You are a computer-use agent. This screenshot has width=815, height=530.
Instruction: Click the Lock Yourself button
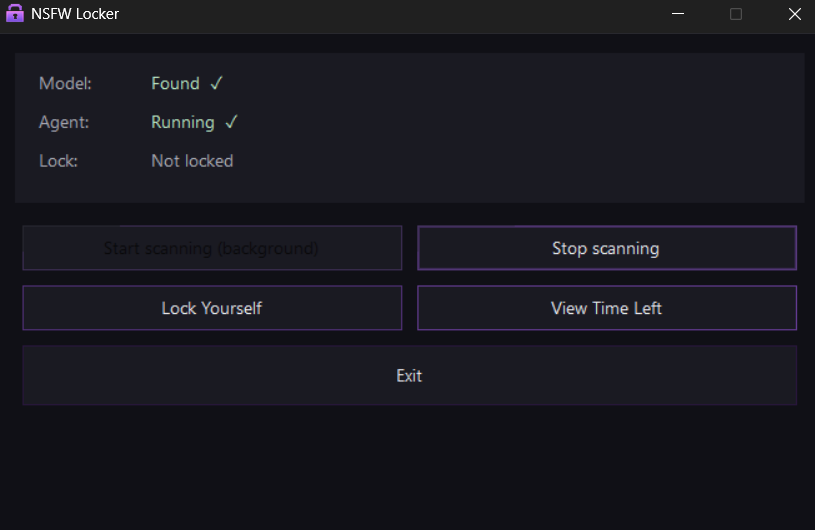coord(212,308)
